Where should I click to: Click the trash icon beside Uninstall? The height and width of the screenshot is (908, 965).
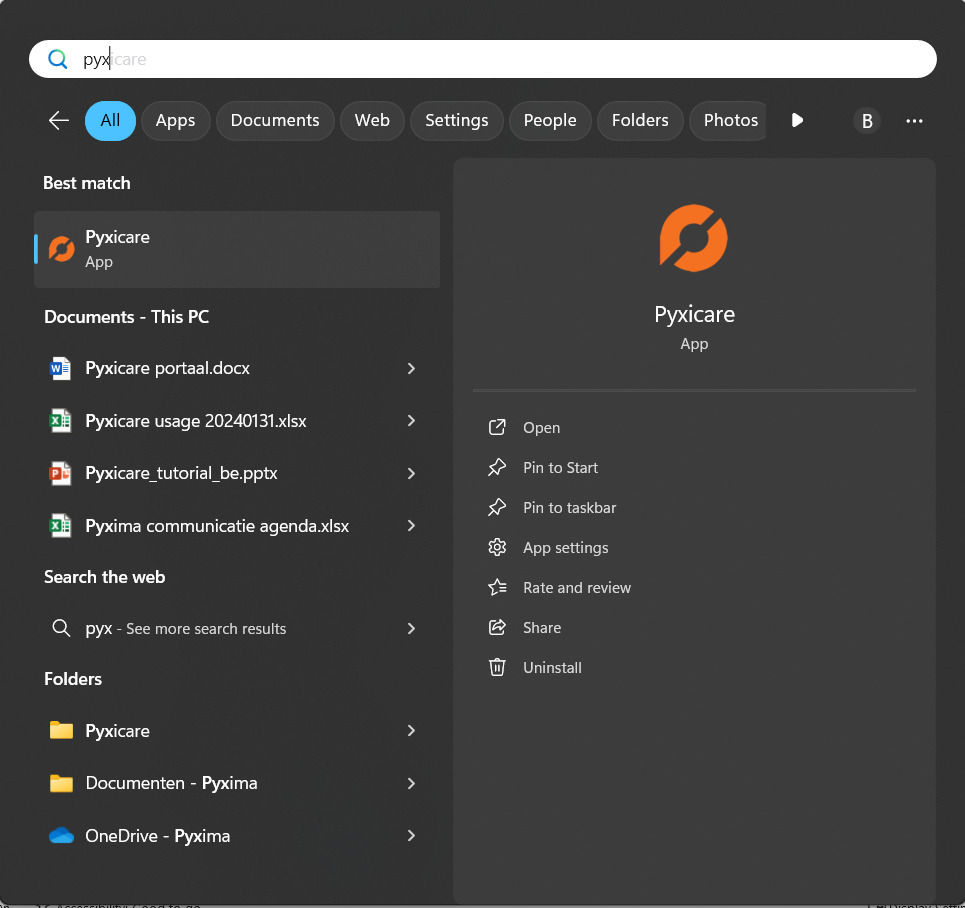(x=497, y=667)
